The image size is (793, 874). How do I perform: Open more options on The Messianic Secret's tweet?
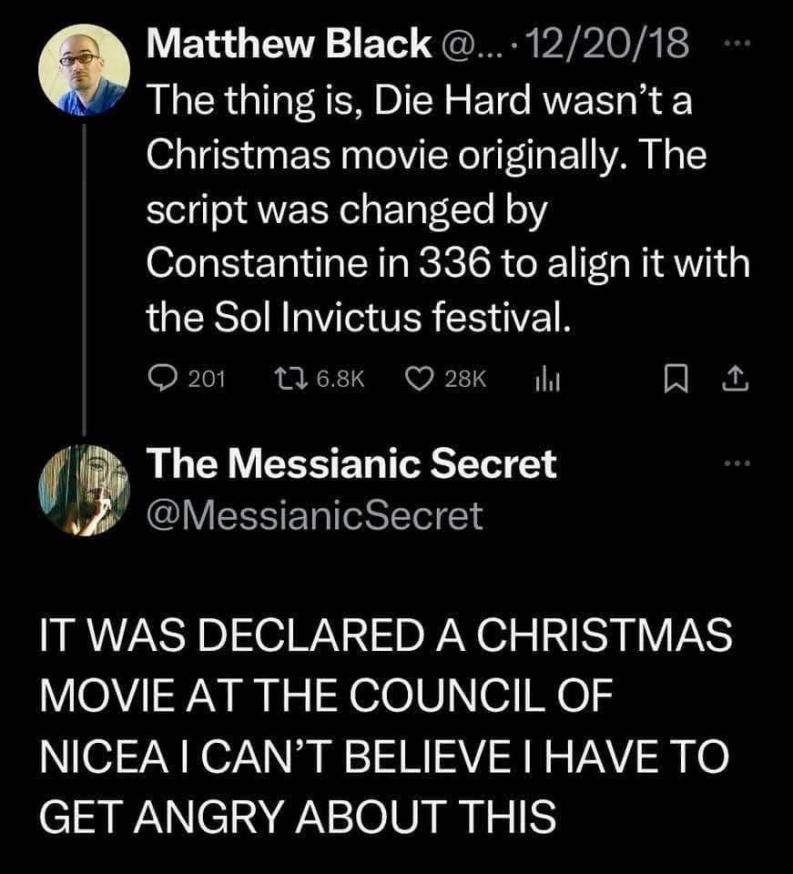tap(737, 464)
